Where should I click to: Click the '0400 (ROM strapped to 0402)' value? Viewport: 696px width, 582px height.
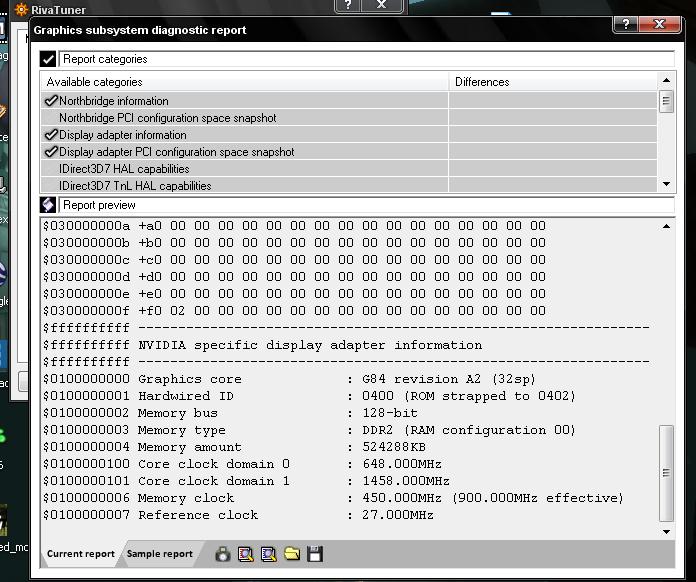pyautogui.click(x=468, y=396)
